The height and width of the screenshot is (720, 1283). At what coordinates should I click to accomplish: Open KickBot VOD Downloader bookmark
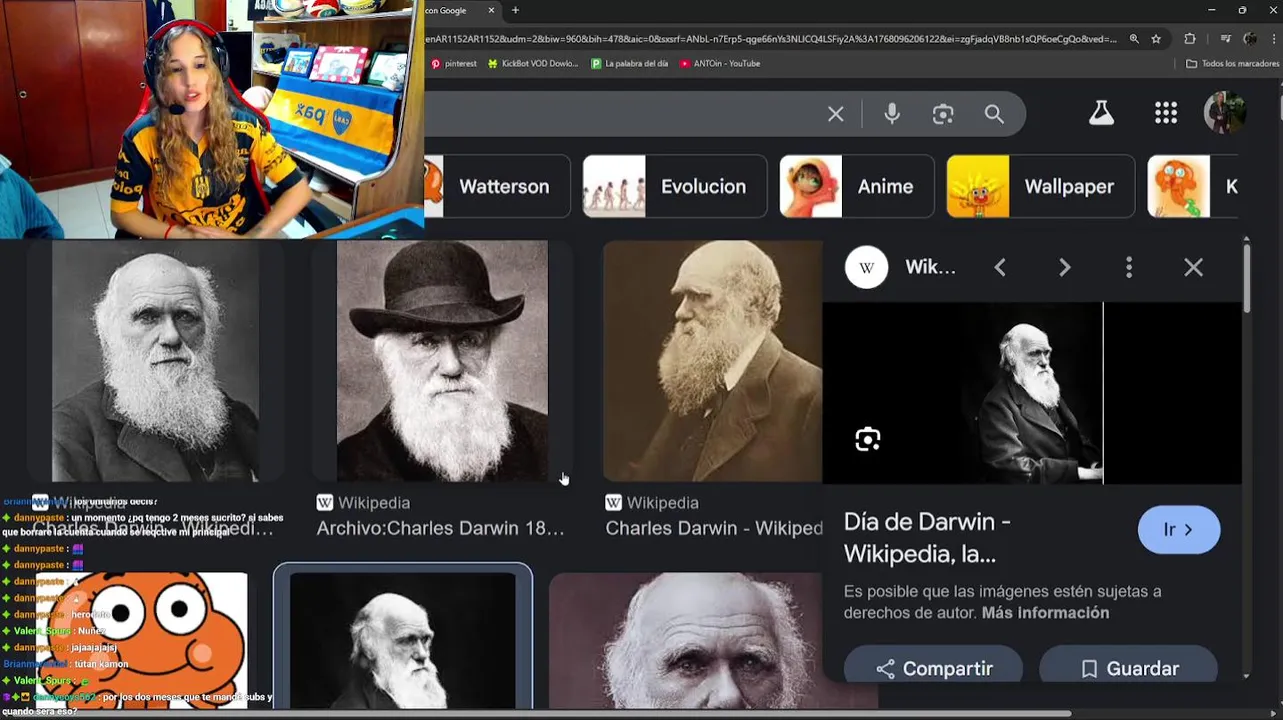click(x=532, y=63)
